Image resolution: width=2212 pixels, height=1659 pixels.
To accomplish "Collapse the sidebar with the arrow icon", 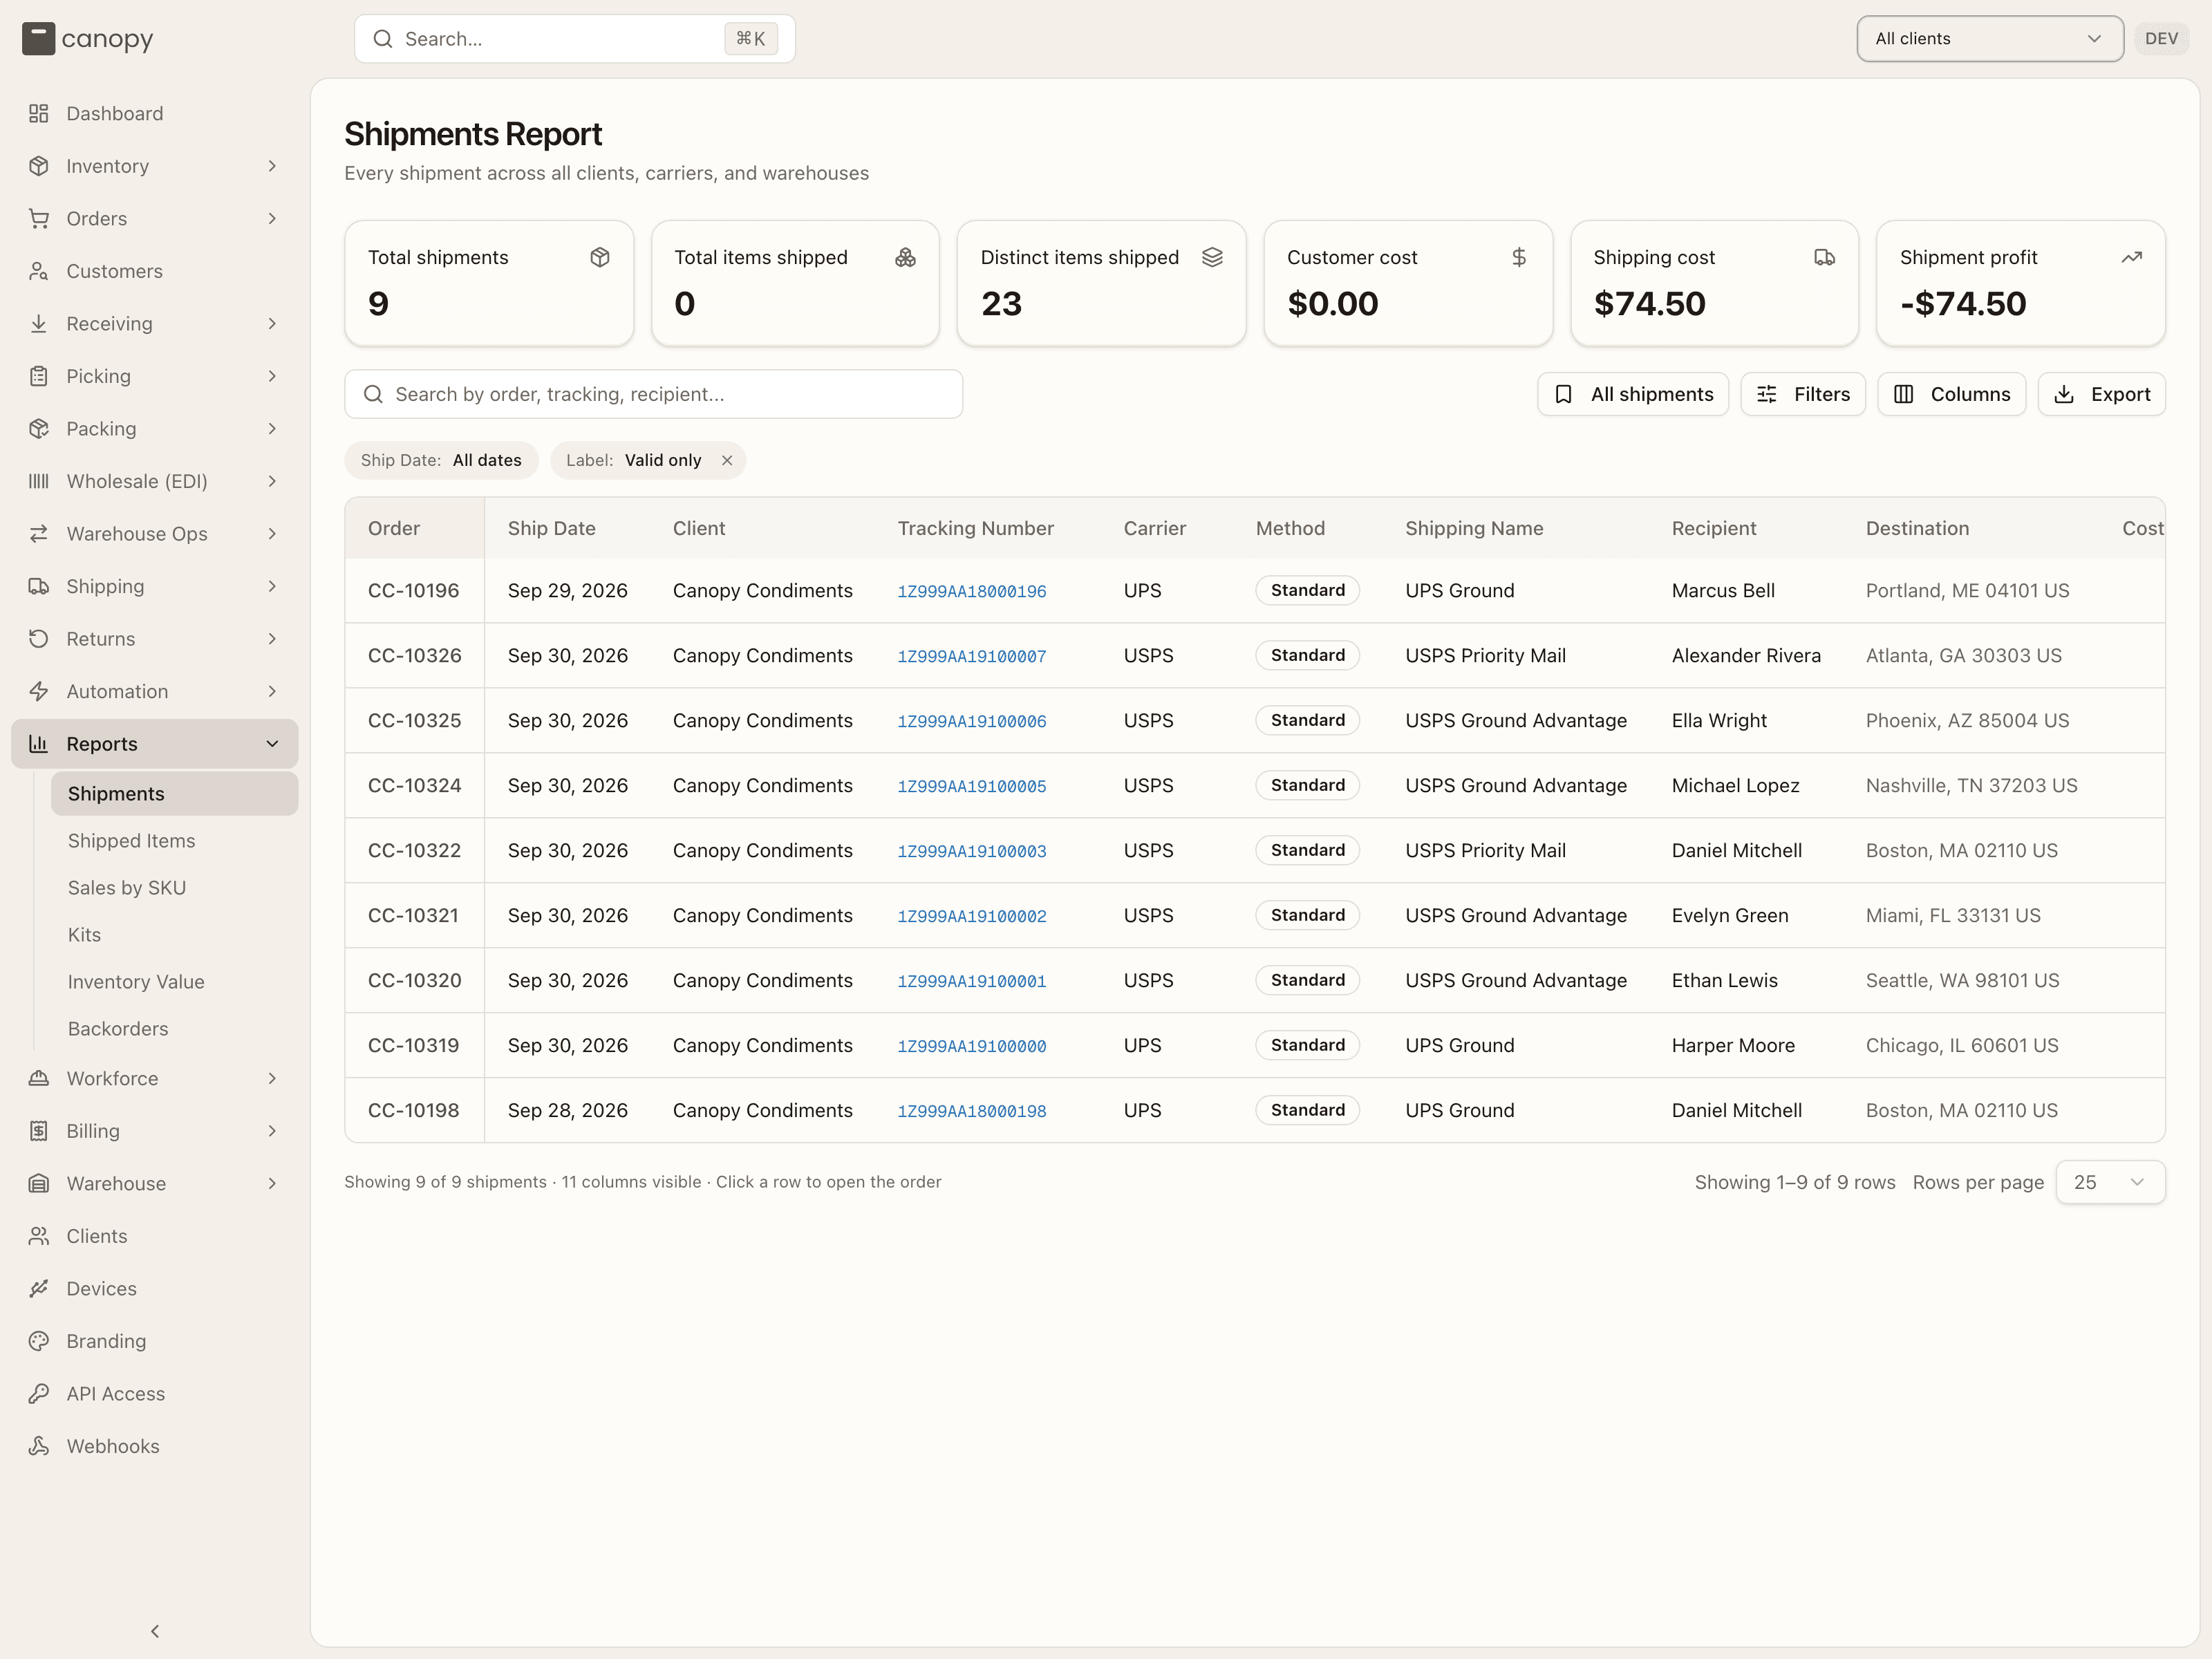I will [x=155, y=1631].
